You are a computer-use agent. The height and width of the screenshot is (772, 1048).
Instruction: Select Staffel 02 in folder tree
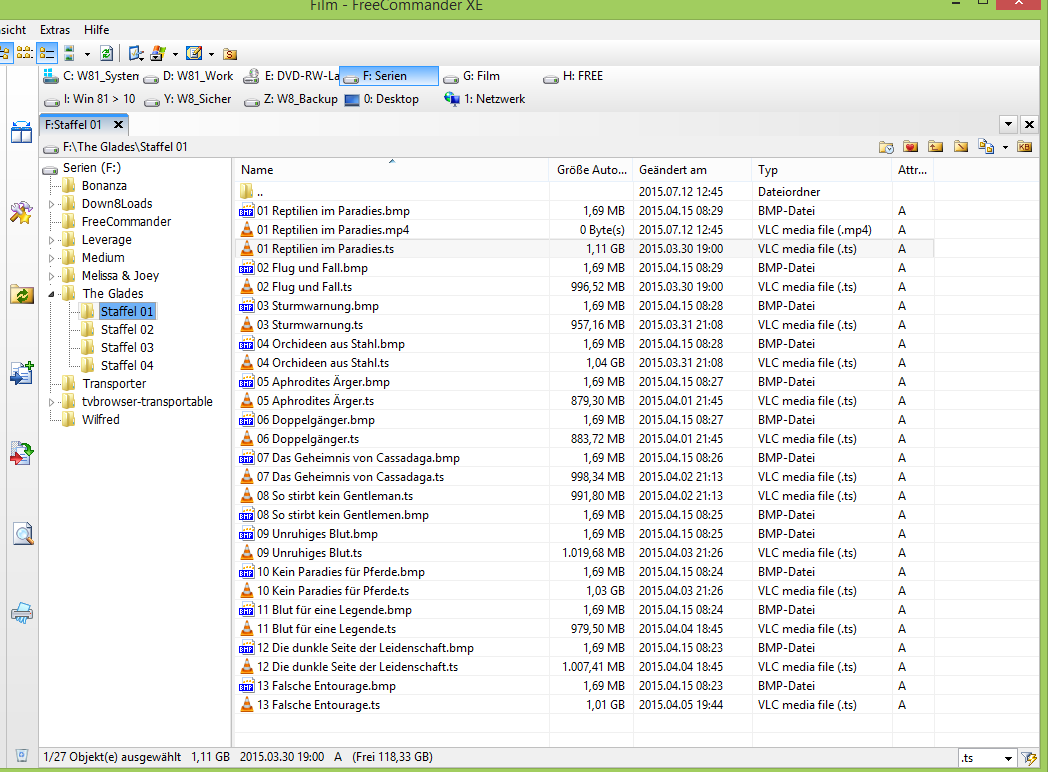(x=127, y=330)
